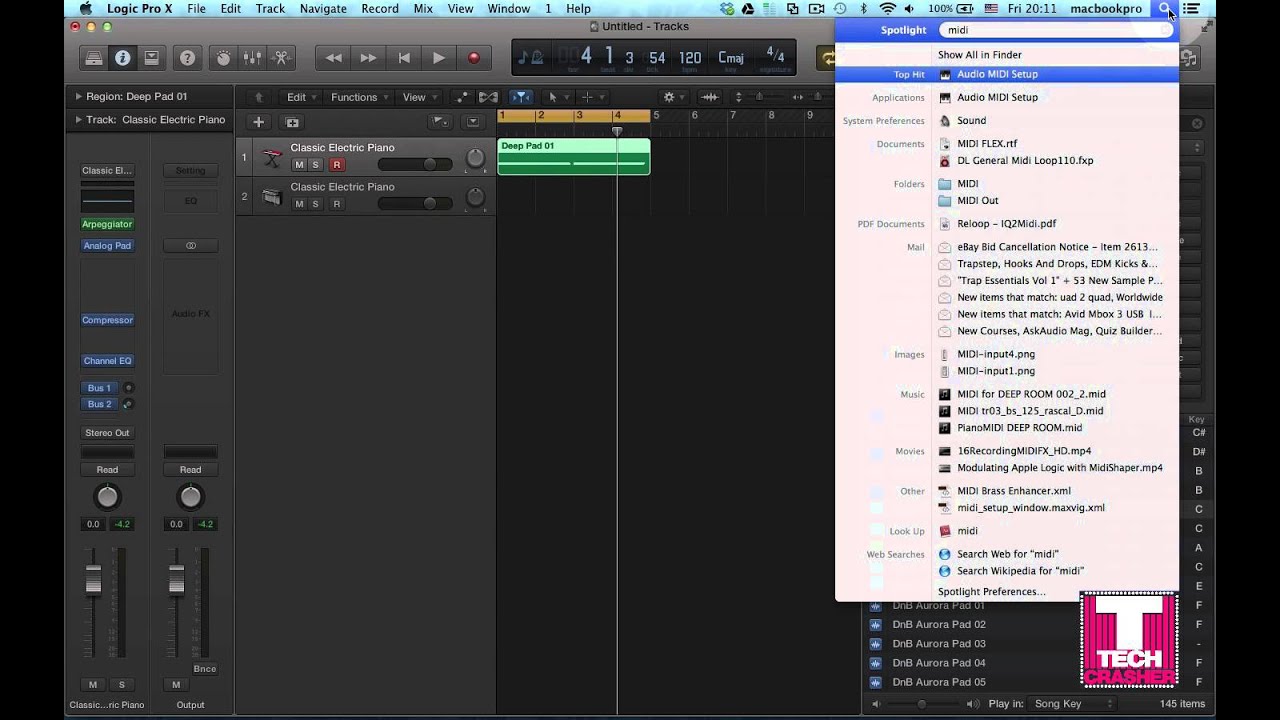Toggle the Catch Playhead button
The height and width of the screenshot is (720, 1280).
521,97
